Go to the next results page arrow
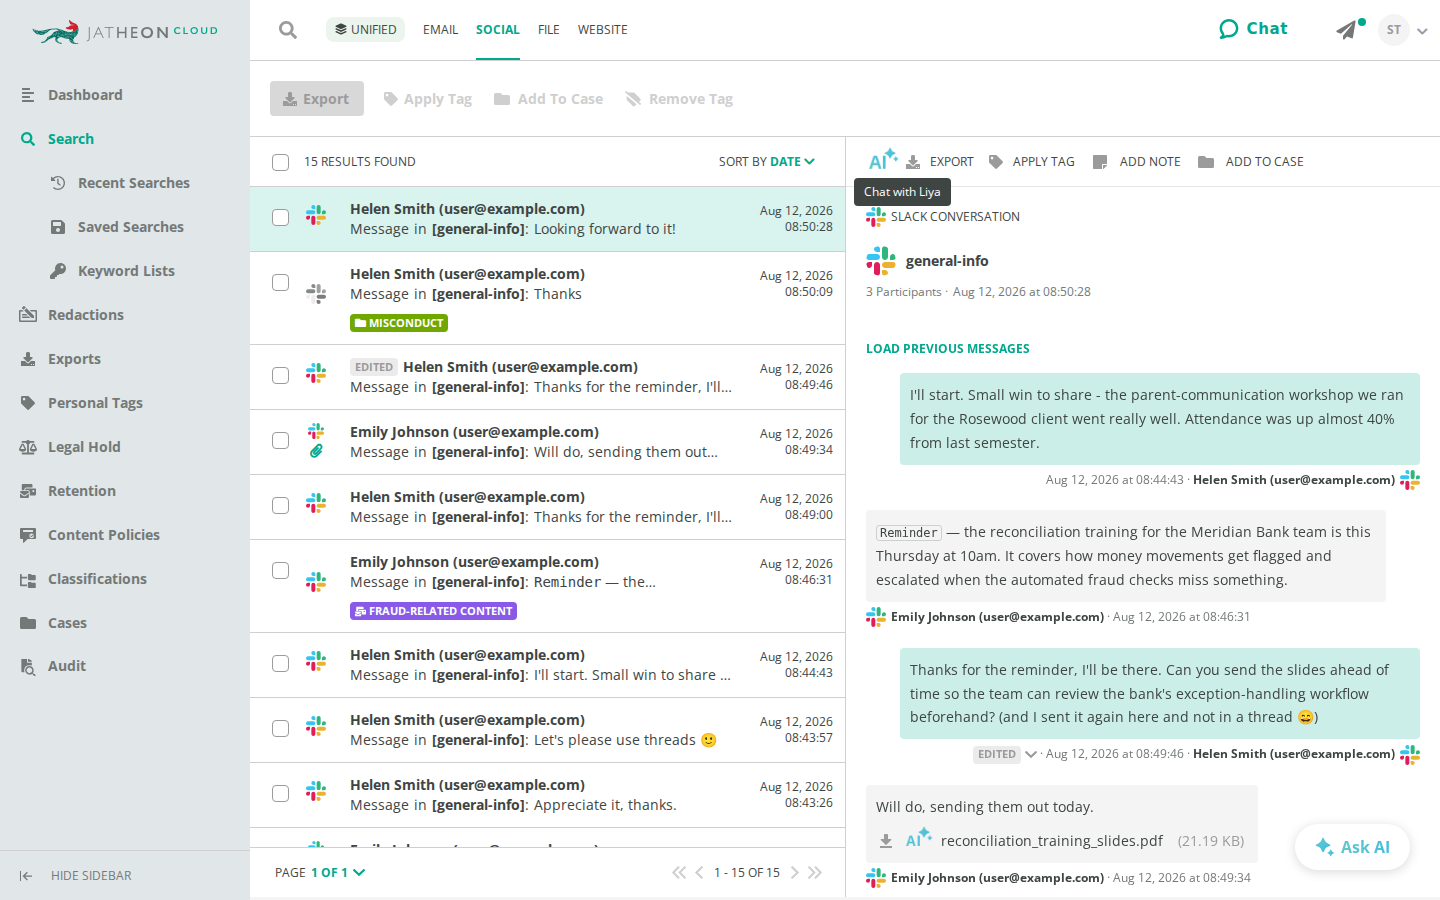 click(795, 873)
